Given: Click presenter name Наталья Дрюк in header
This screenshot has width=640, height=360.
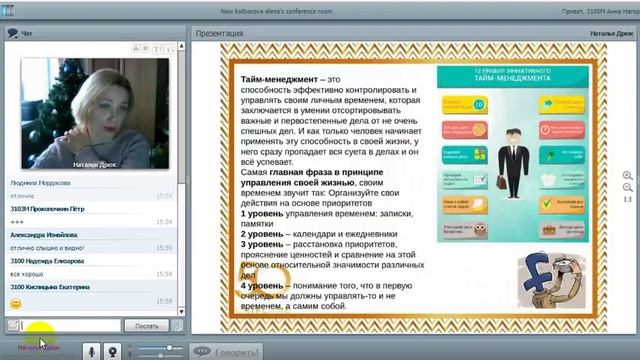Looking at the screenshot, I should click(611, 33).
